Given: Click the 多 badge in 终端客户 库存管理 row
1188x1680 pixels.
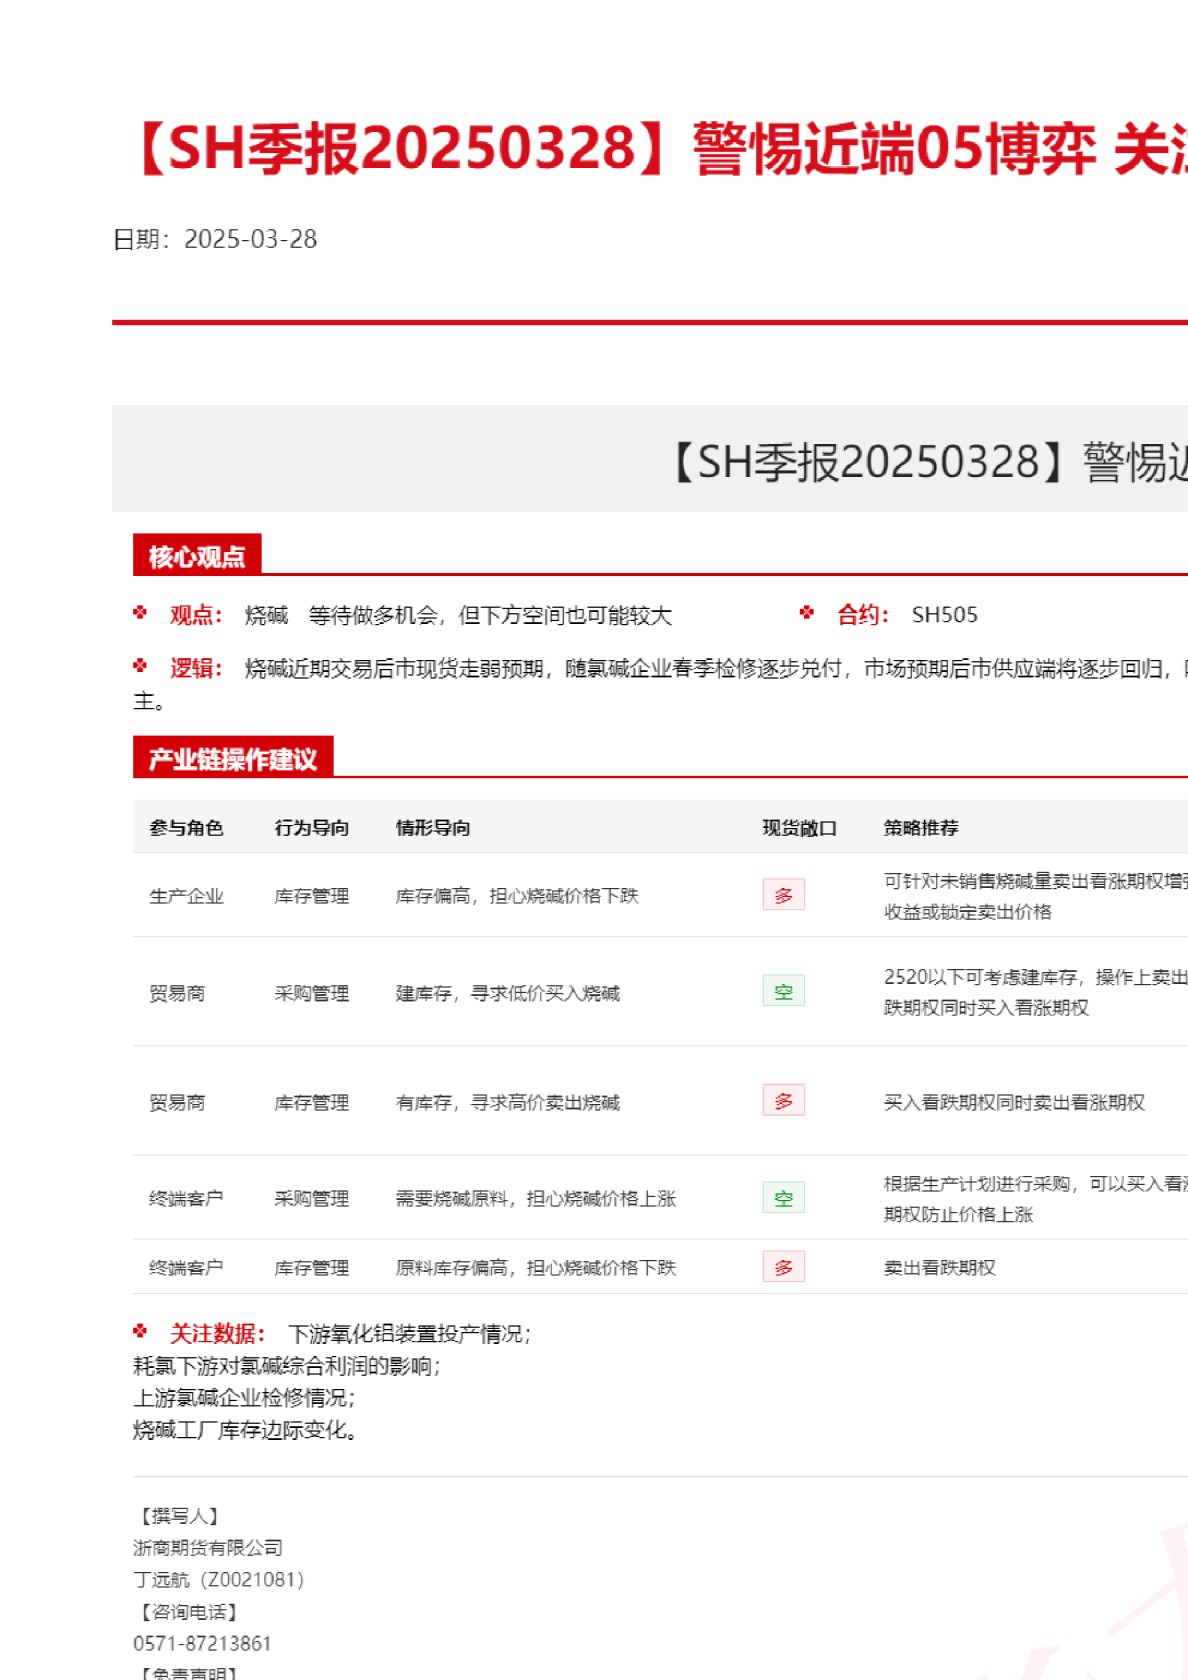Looking at the screenshot, I should [783, 1267].
